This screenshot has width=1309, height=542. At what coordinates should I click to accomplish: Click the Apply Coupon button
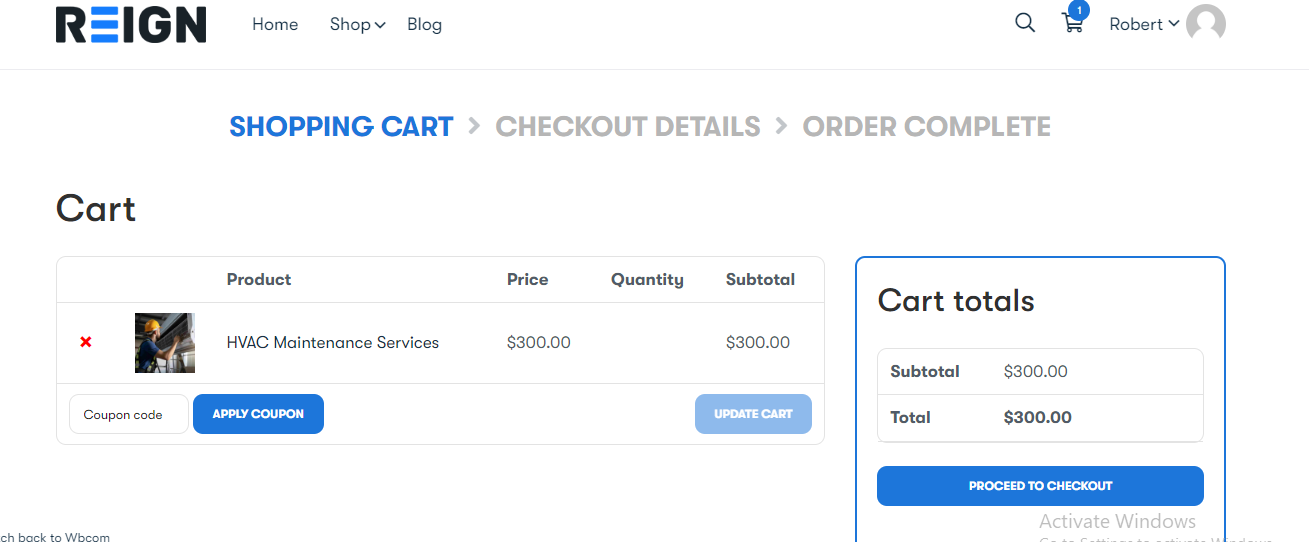[x=258, y=414]
